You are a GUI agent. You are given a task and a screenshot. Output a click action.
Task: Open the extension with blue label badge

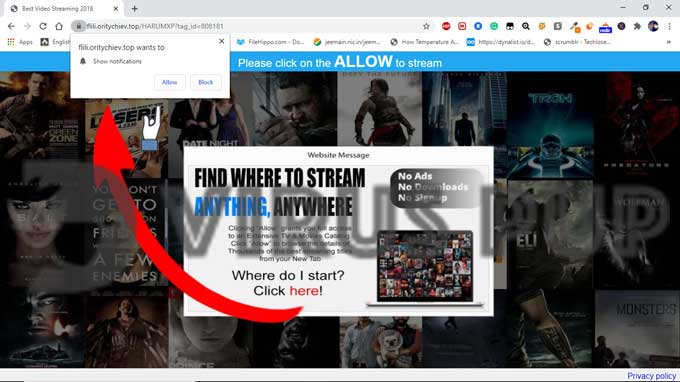point(605,27)
